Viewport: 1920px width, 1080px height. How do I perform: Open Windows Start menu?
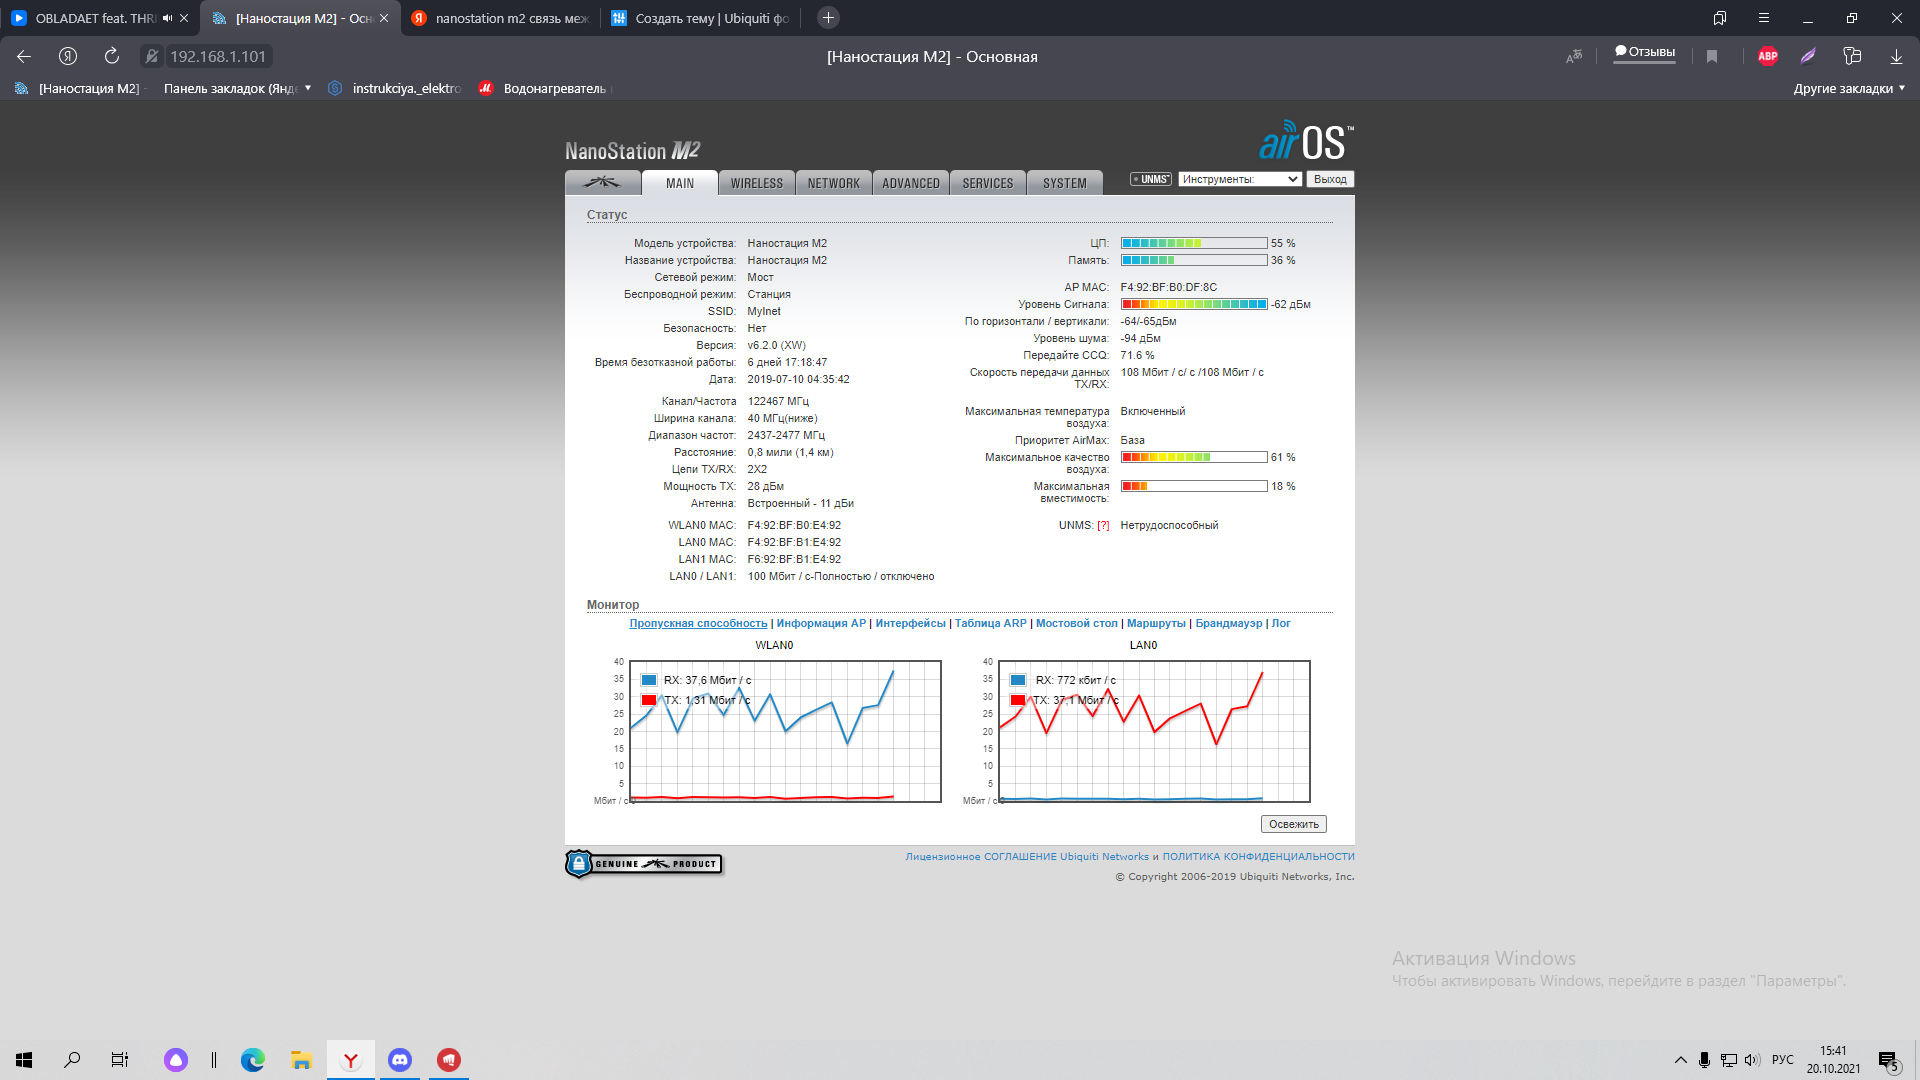(x=24, y=1060)
